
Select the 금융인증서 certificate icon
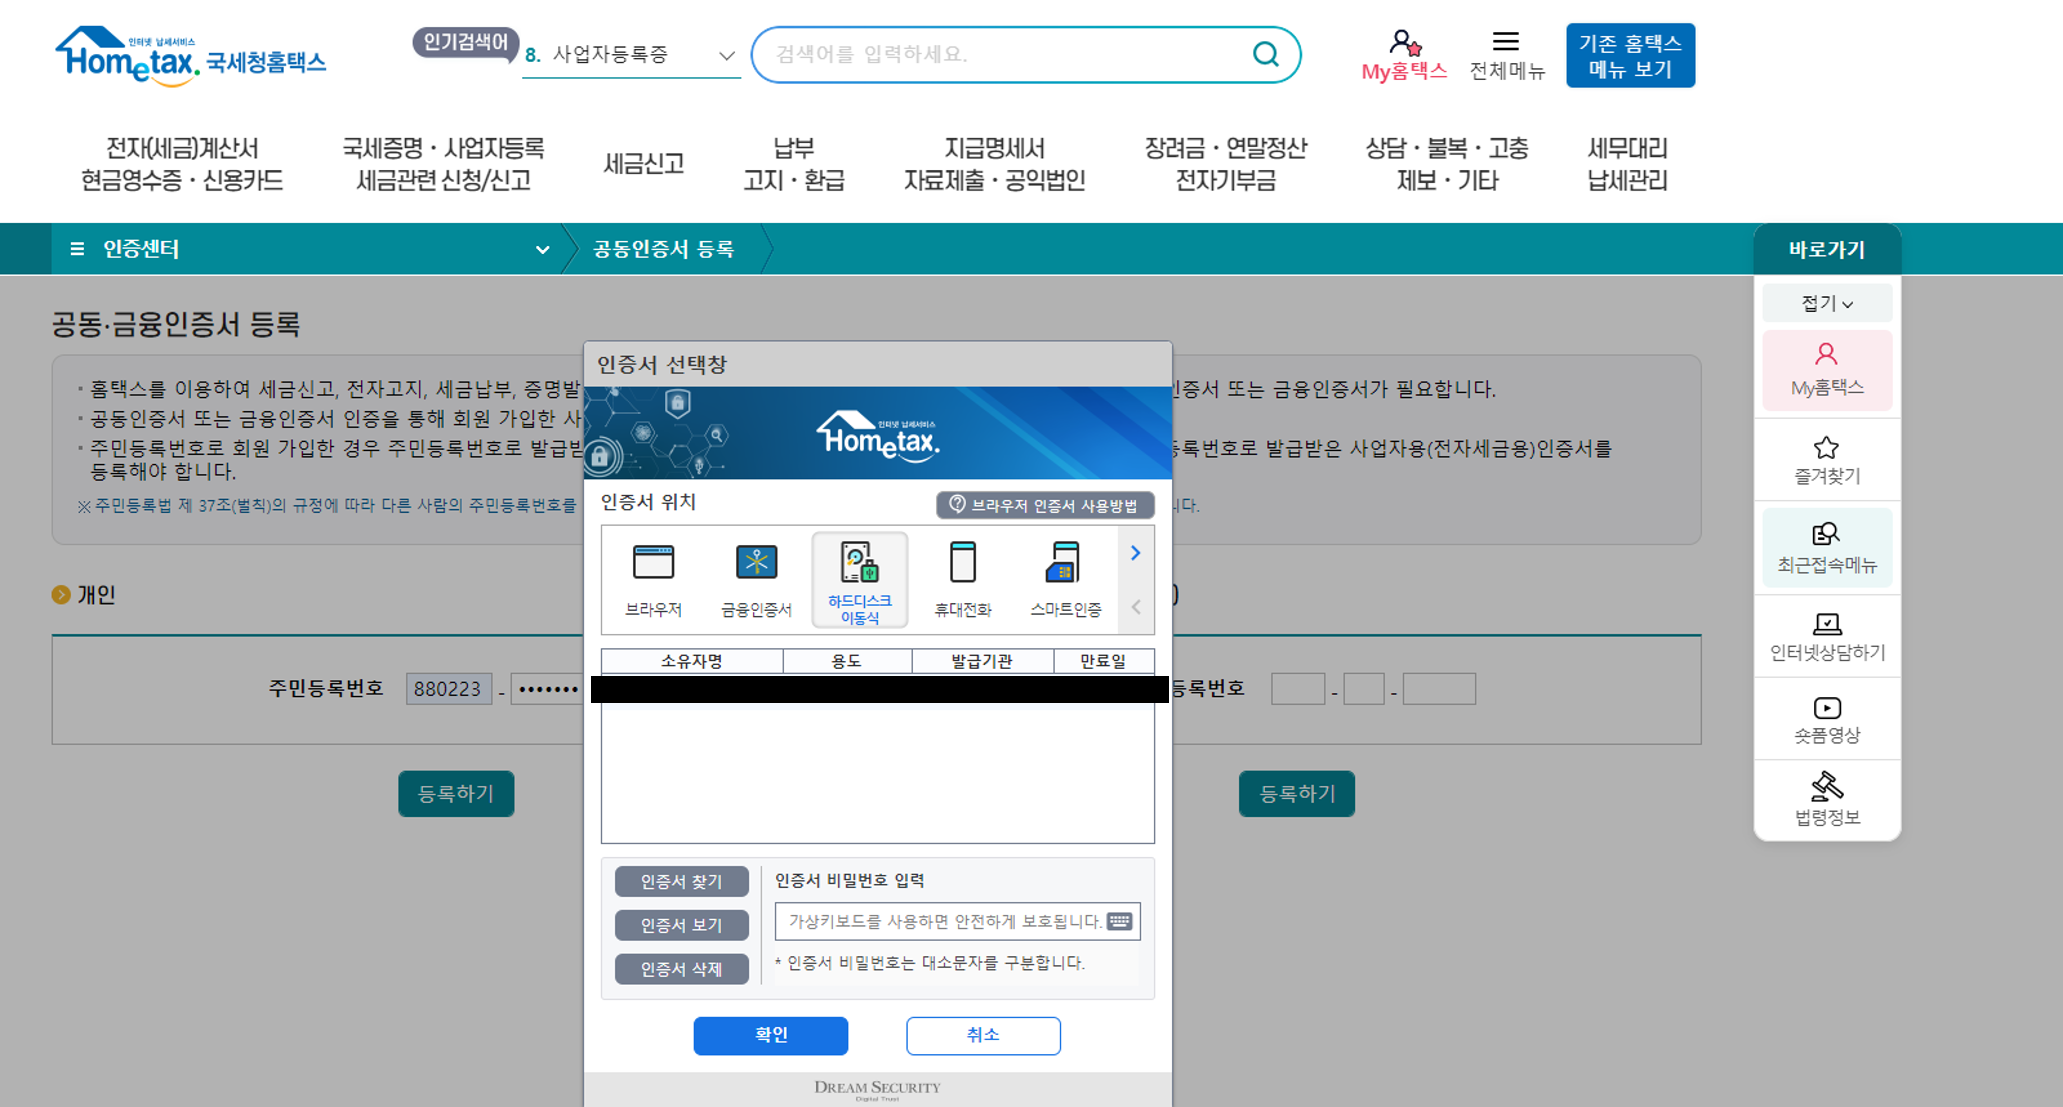tap(756, 579)
